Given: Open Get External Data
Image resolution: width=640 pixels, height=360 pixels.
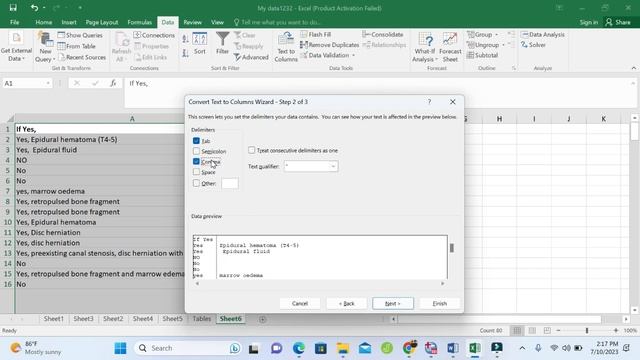Looking at the screenshot, I should coord(16,47).
